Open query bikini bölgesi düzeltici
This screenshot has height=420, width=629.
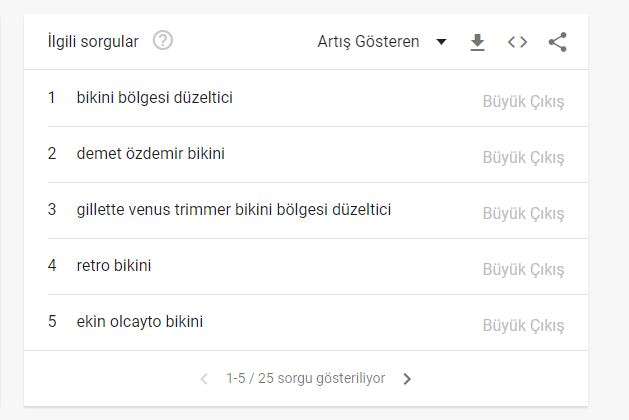click(154, 97)
